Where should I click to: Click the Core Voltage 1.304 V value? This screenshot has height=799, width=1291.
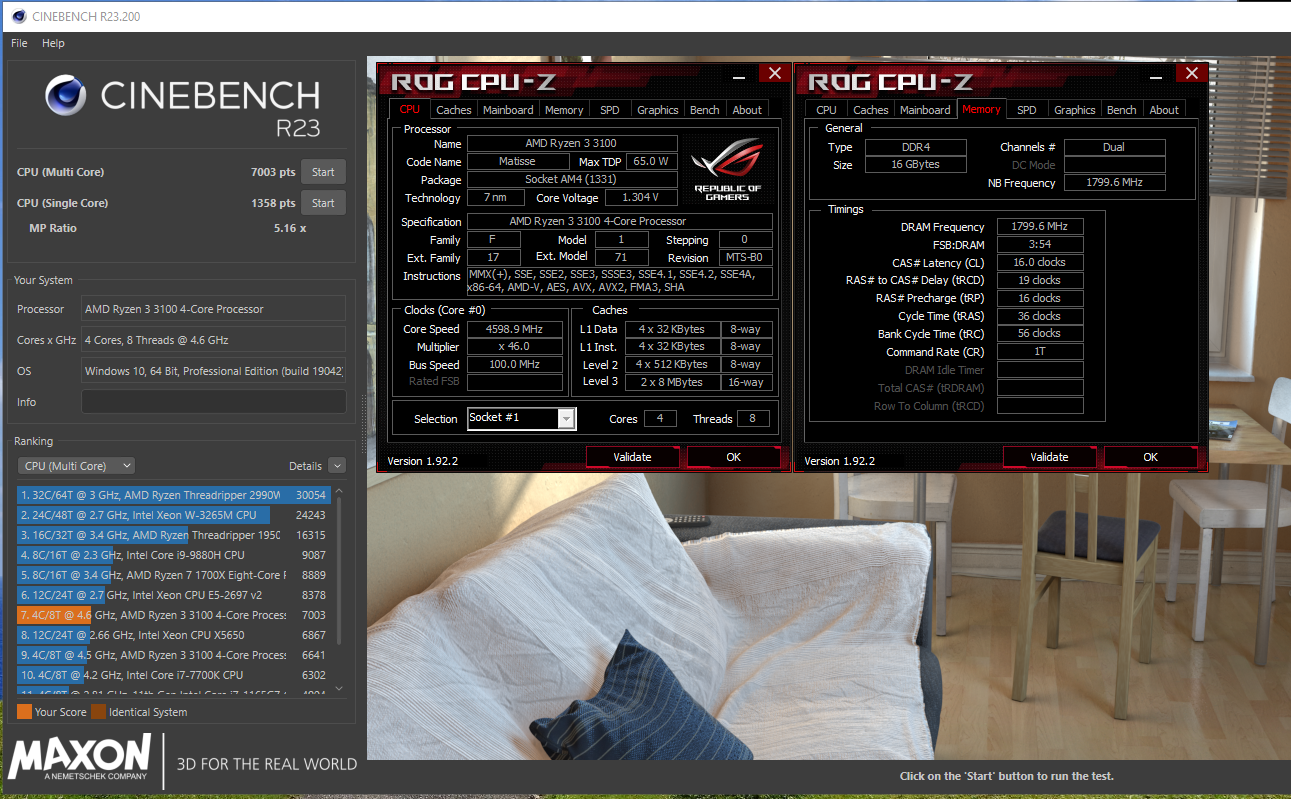[640, 198]
